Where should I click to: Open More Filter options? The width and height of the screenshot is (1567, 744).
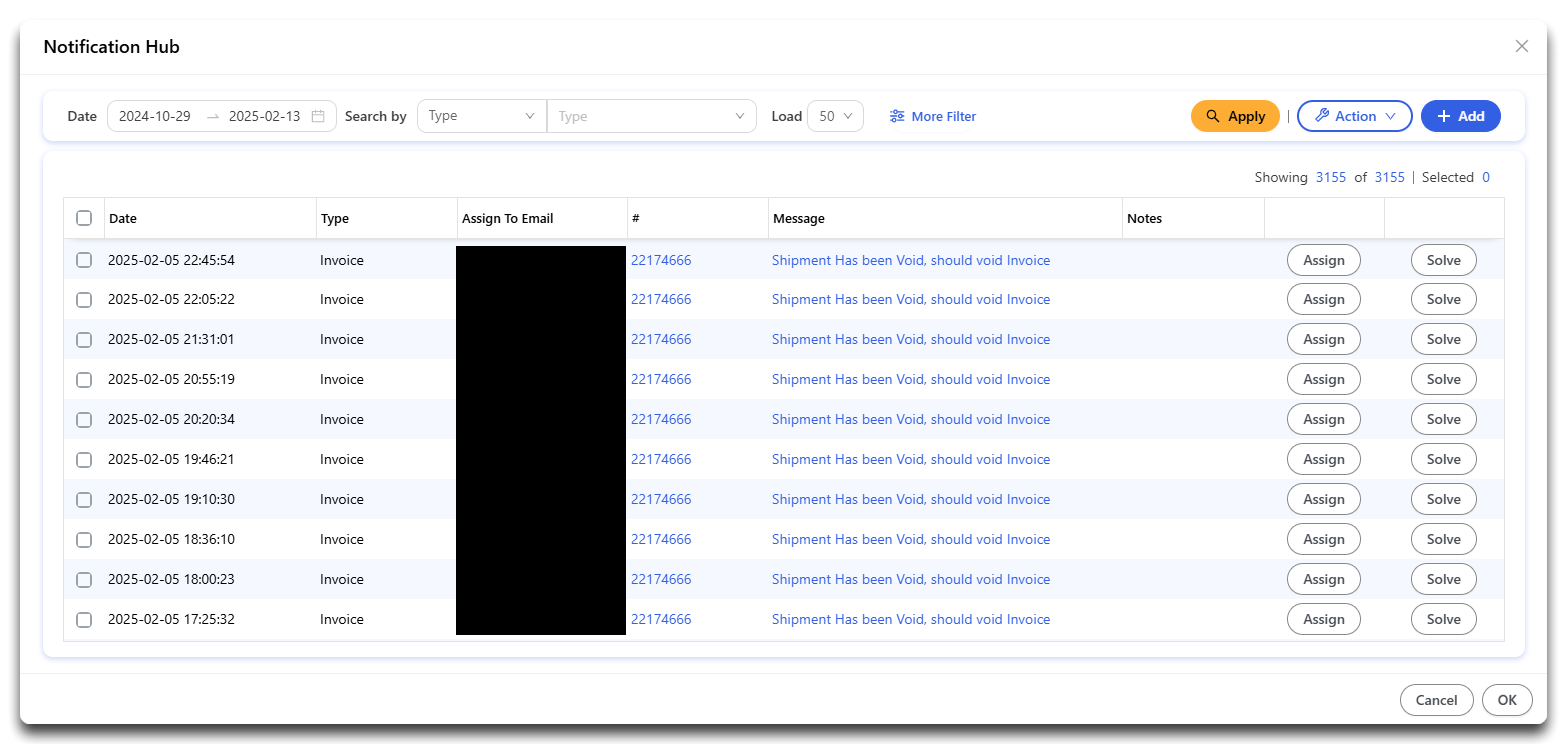933,116
